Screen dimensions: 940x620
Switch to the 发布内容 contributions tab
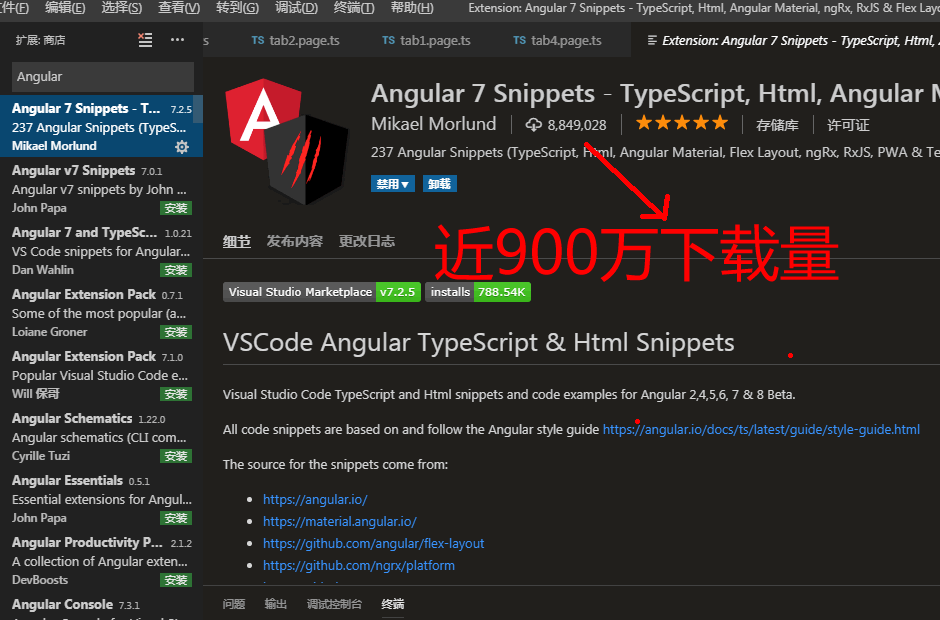click(294, 242)
